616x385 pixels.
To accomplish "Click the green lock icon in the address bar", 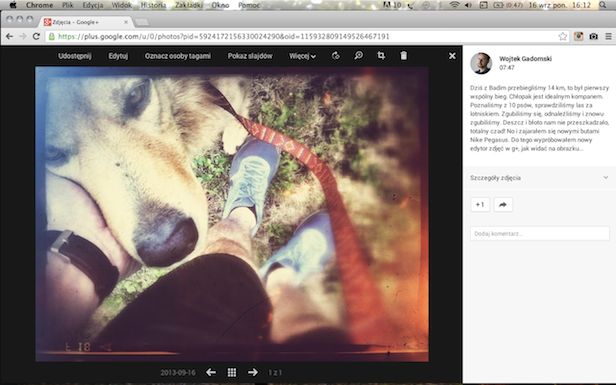I will pos(51,37).
